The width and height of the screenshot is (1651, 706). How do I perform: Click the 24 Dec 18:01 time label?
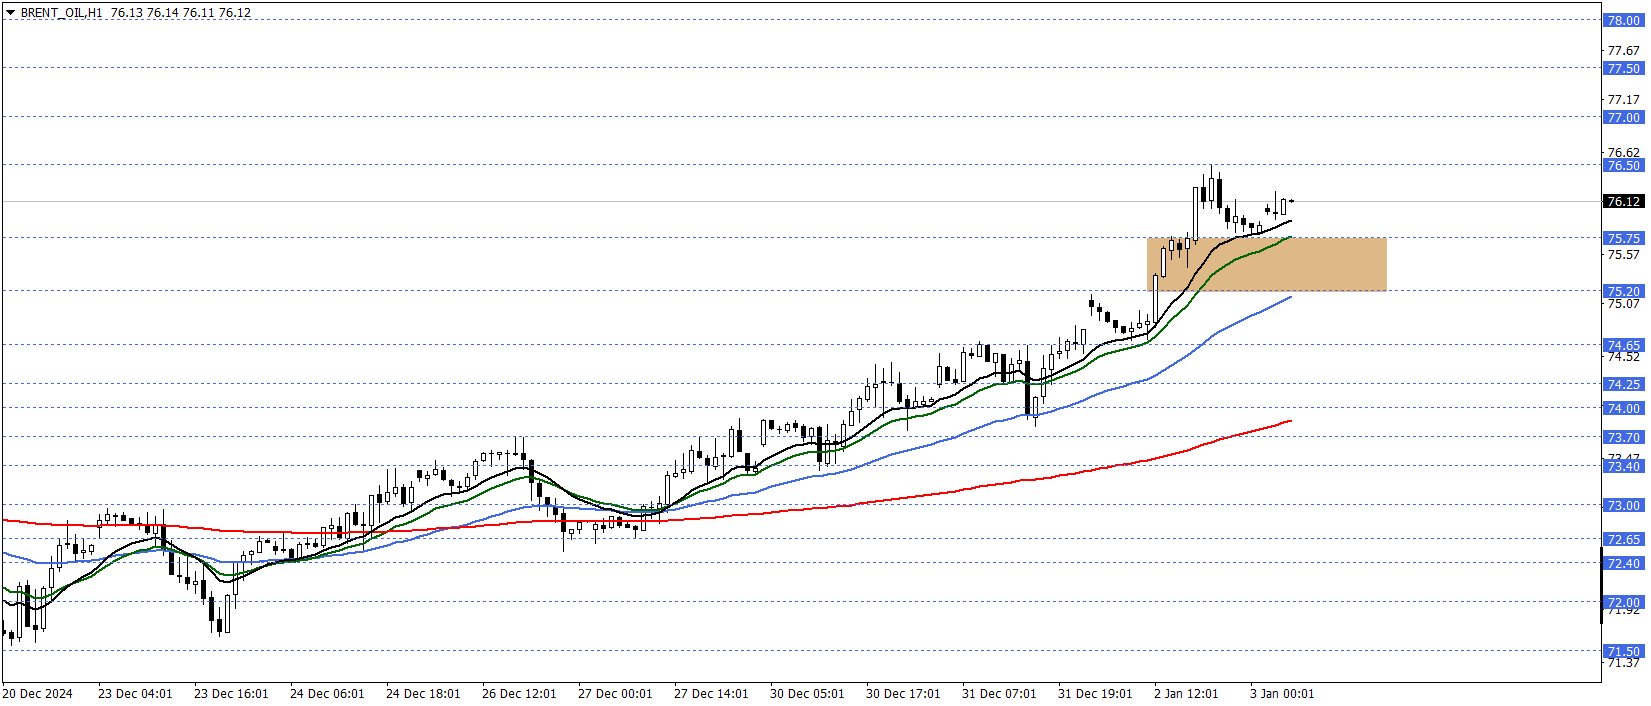(423, 693)
